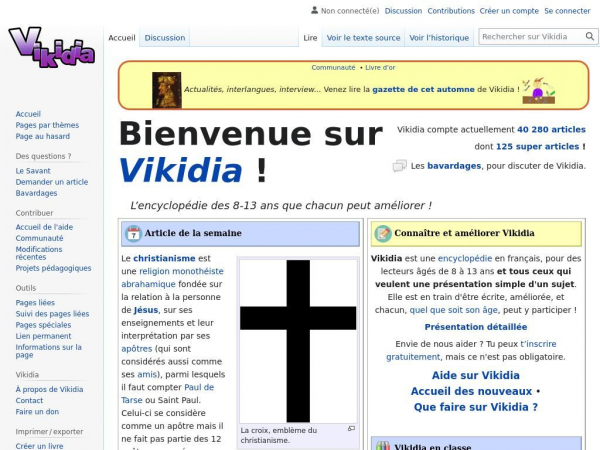Open the black cross image
Viewport: 600px width, 450px height.
(x=298, y=341)
